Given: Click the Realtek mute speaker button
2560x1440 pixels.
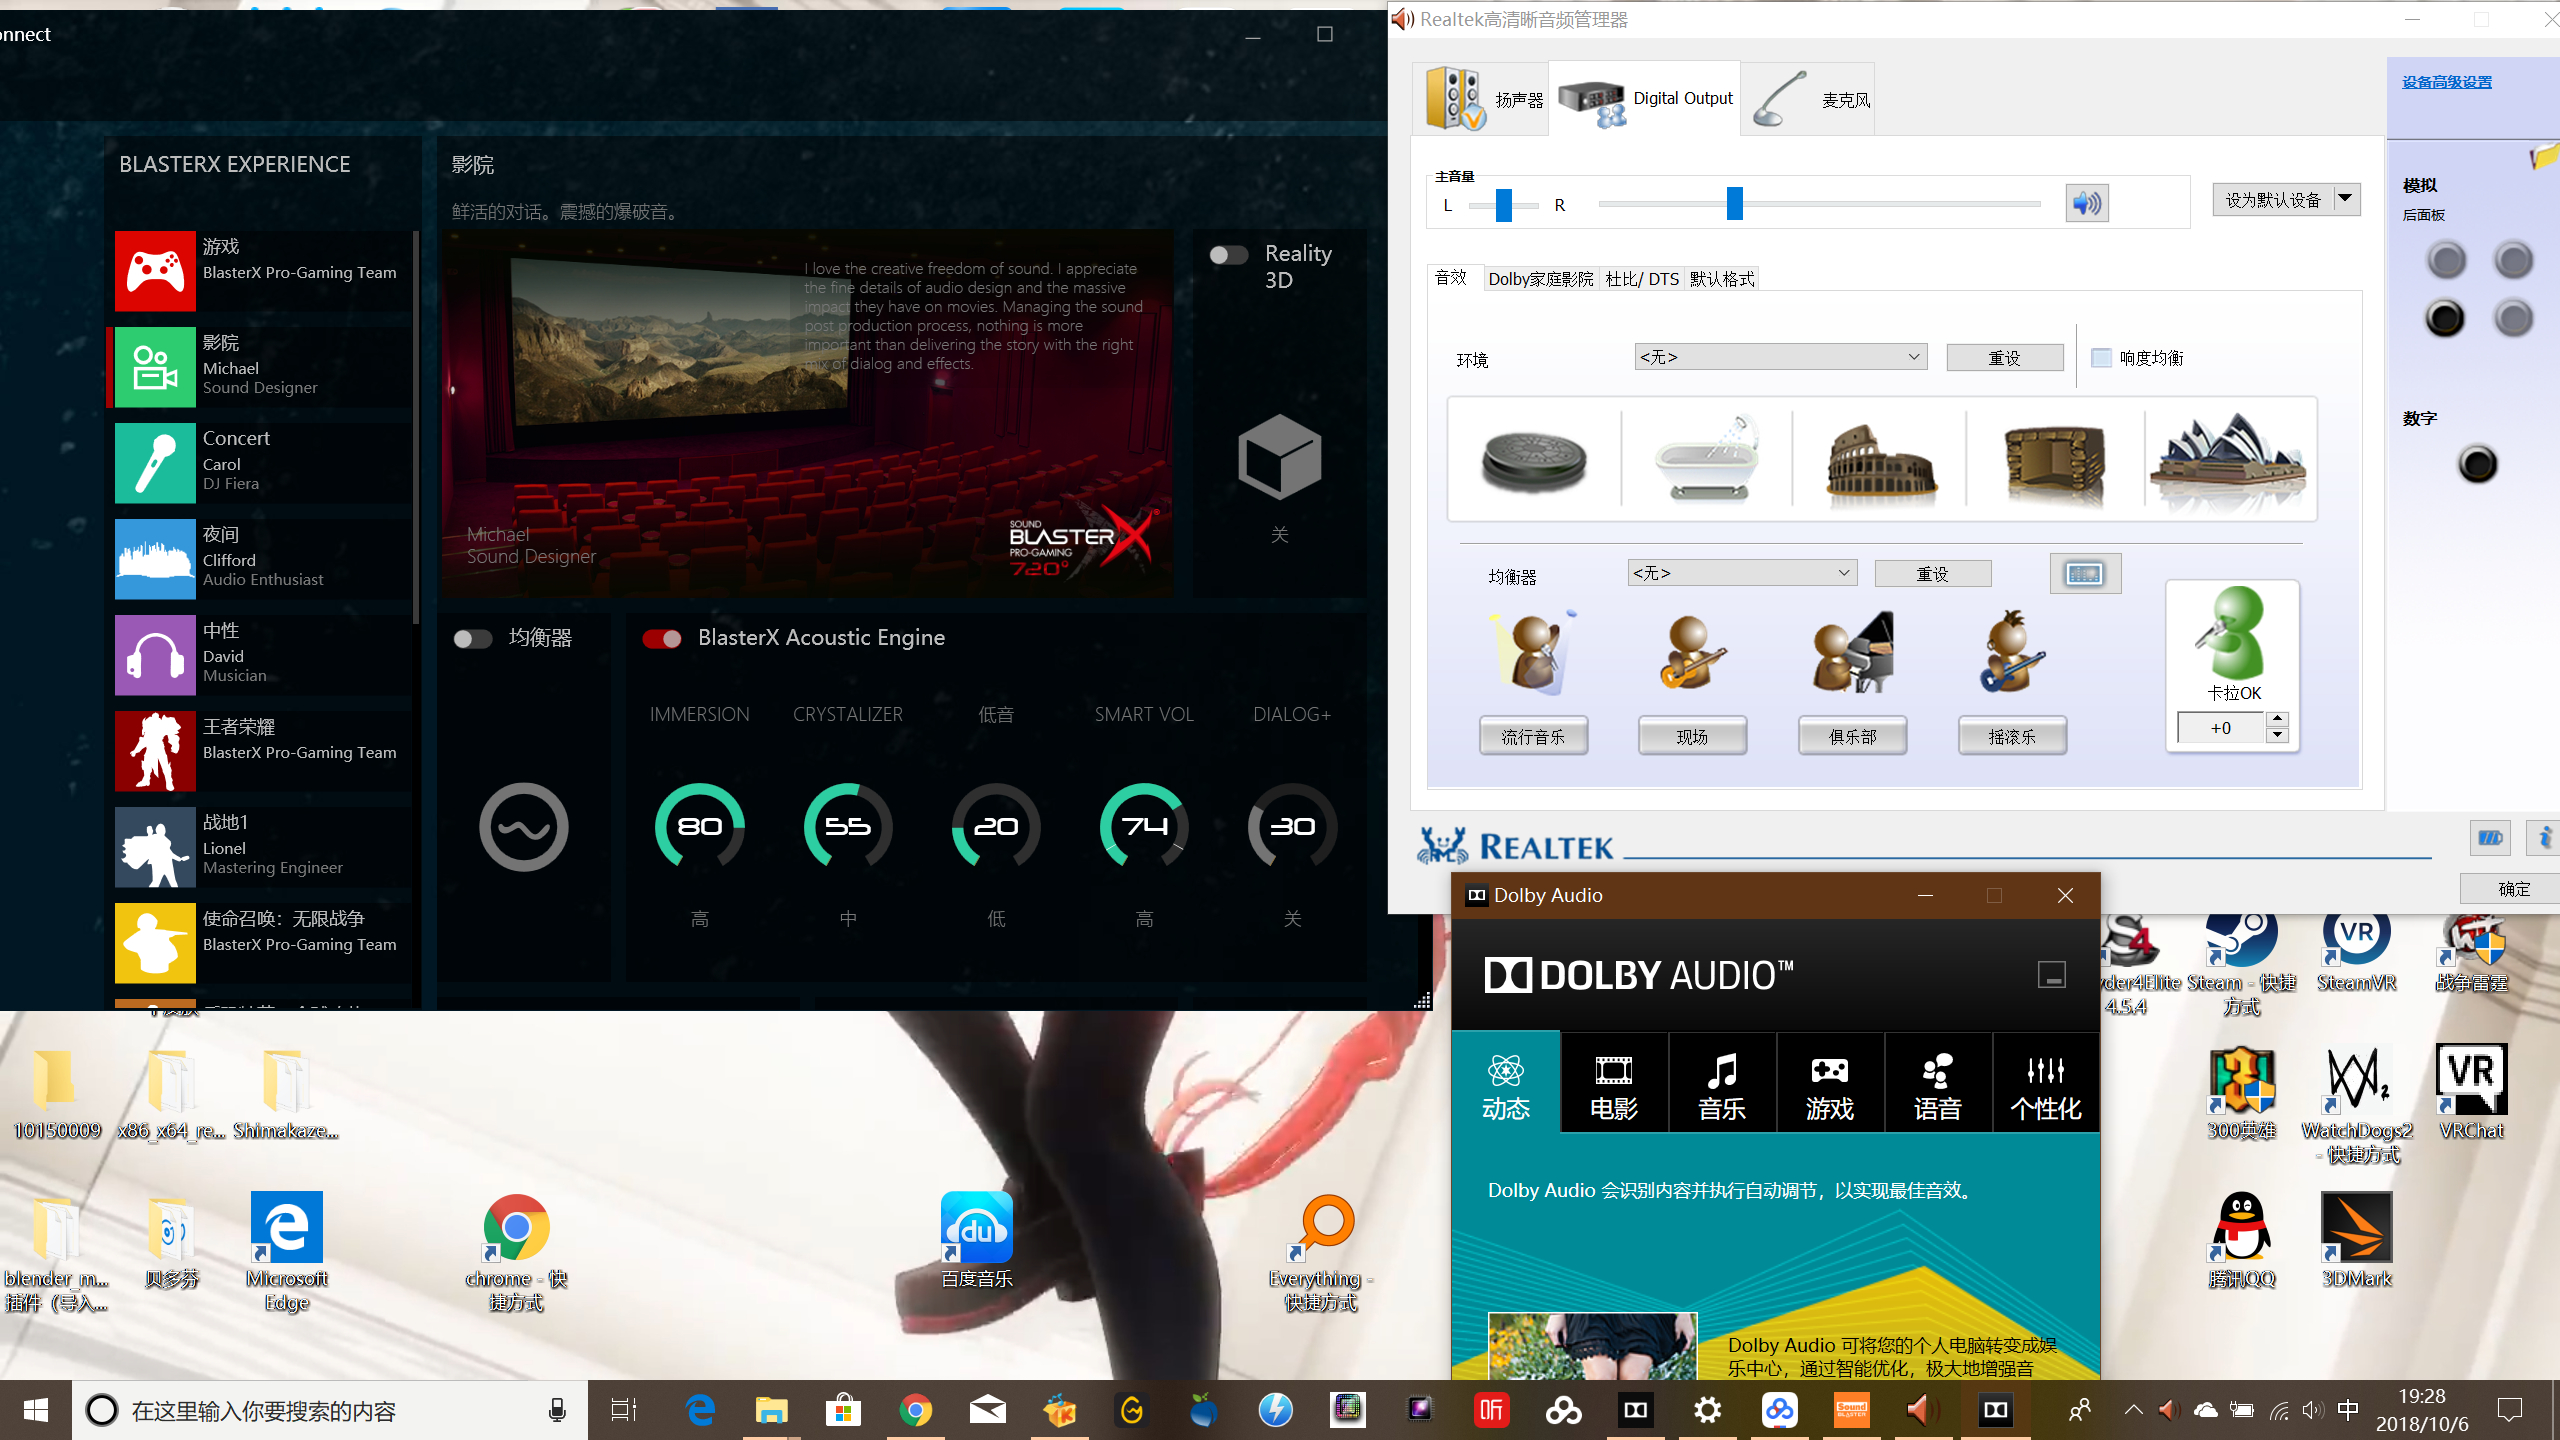Looking at the screenshot, I should [2086, 204].
